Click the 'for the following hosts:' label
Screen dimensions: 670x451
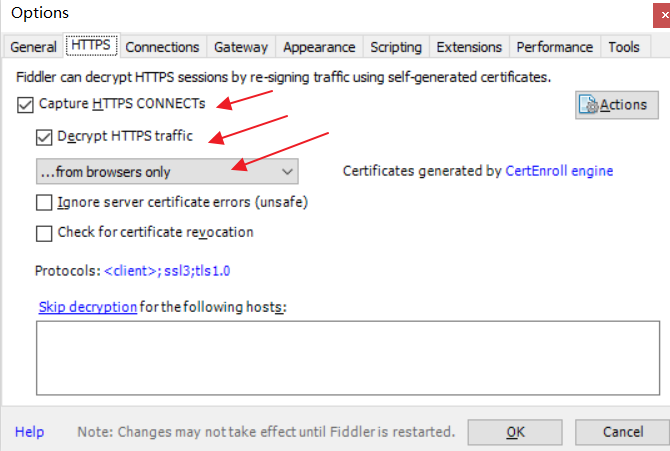click(x=213, y=307)
